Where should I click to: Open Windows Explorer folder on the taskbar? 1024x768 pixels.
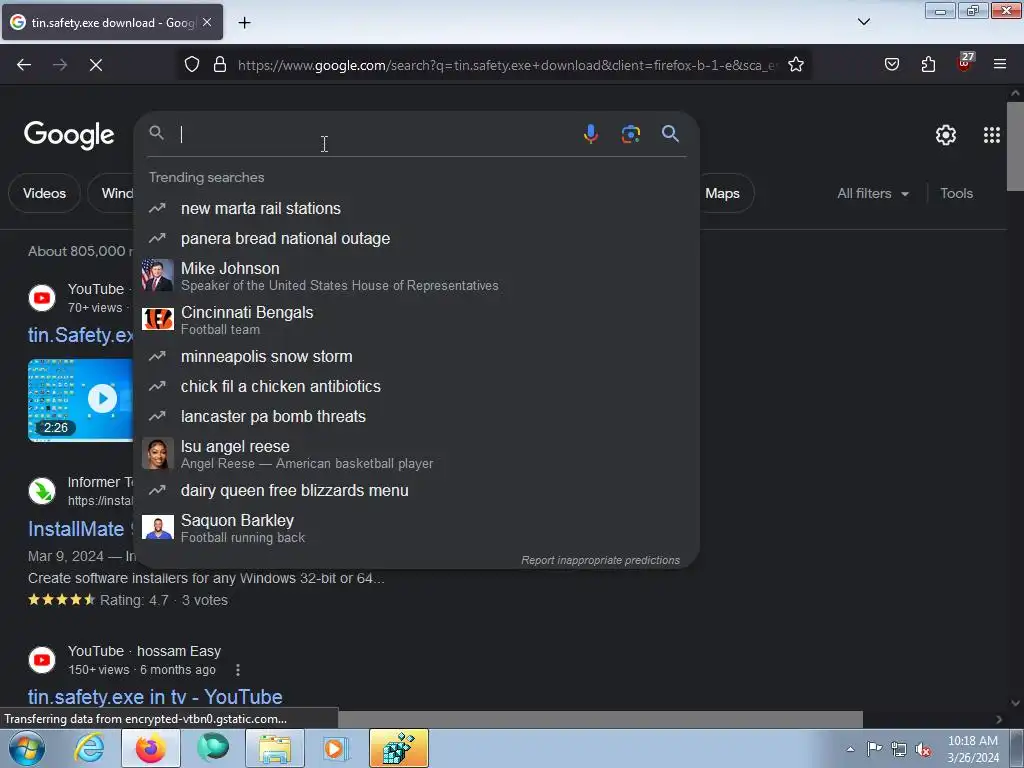(275, 748)
